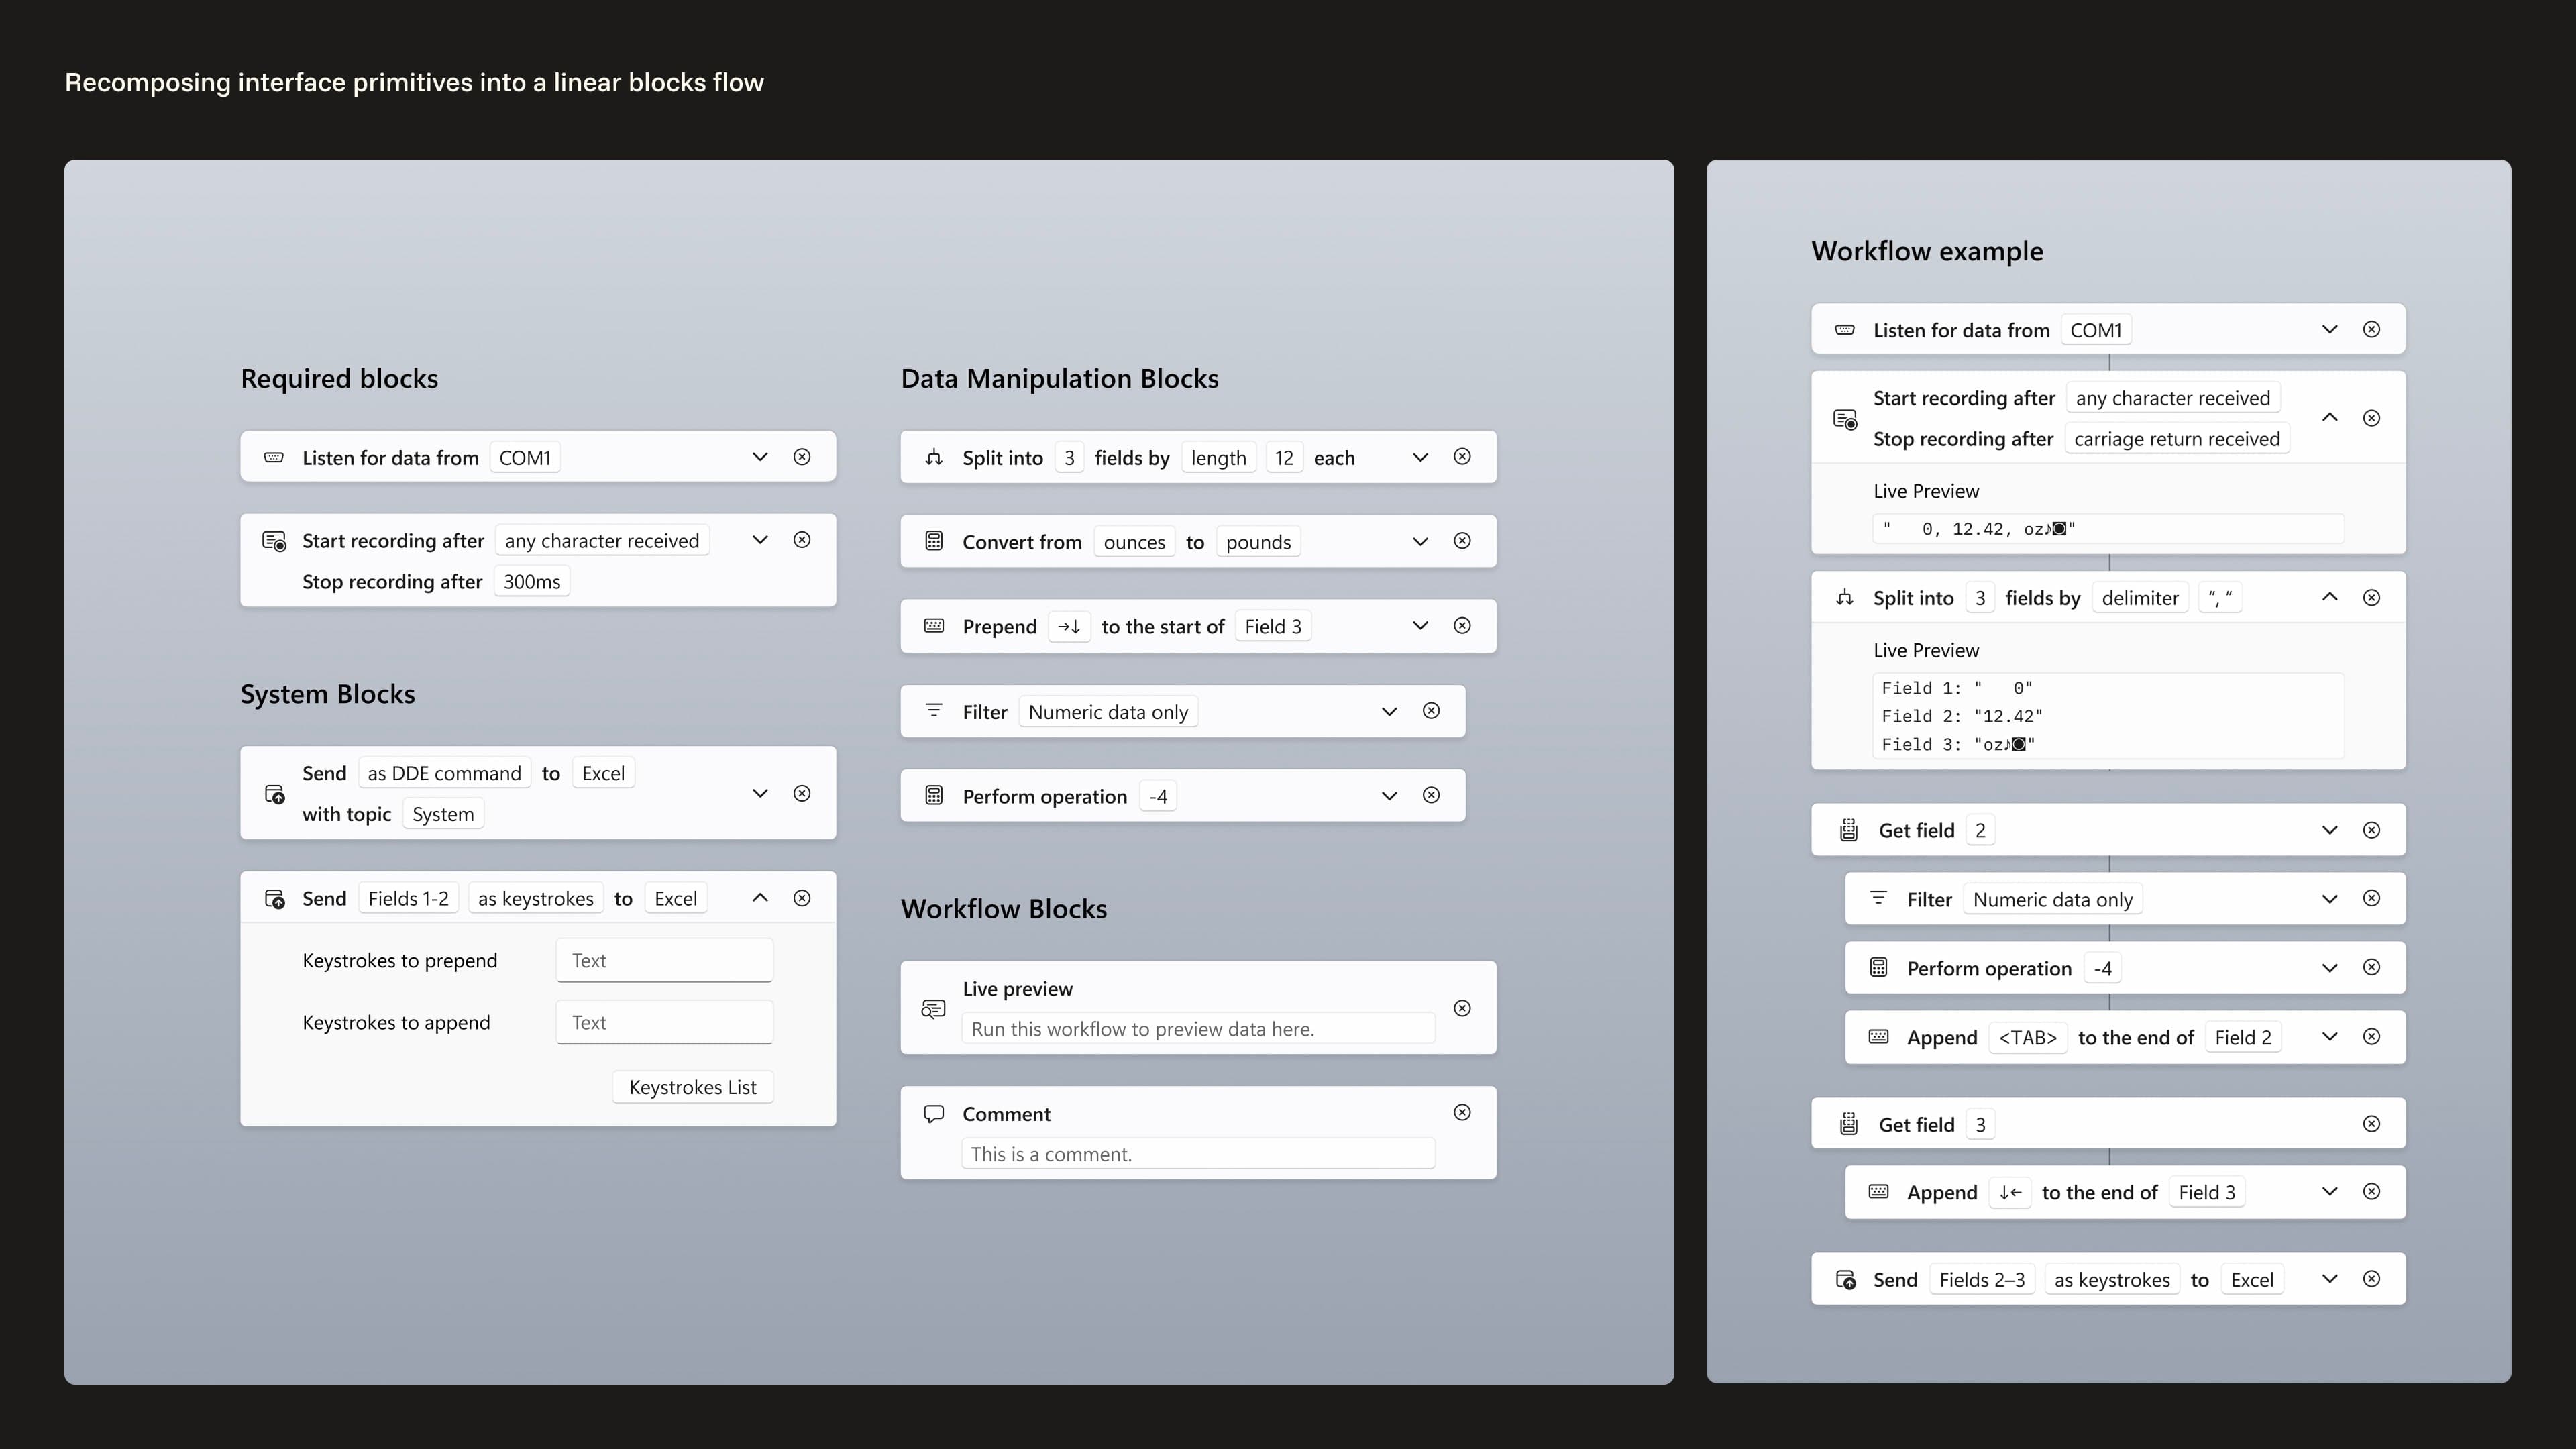The height and width of the screenshot is (1449, 2576).
Task: Collapse the workflow Split into delimiter block
Action: click(2329, 597)
